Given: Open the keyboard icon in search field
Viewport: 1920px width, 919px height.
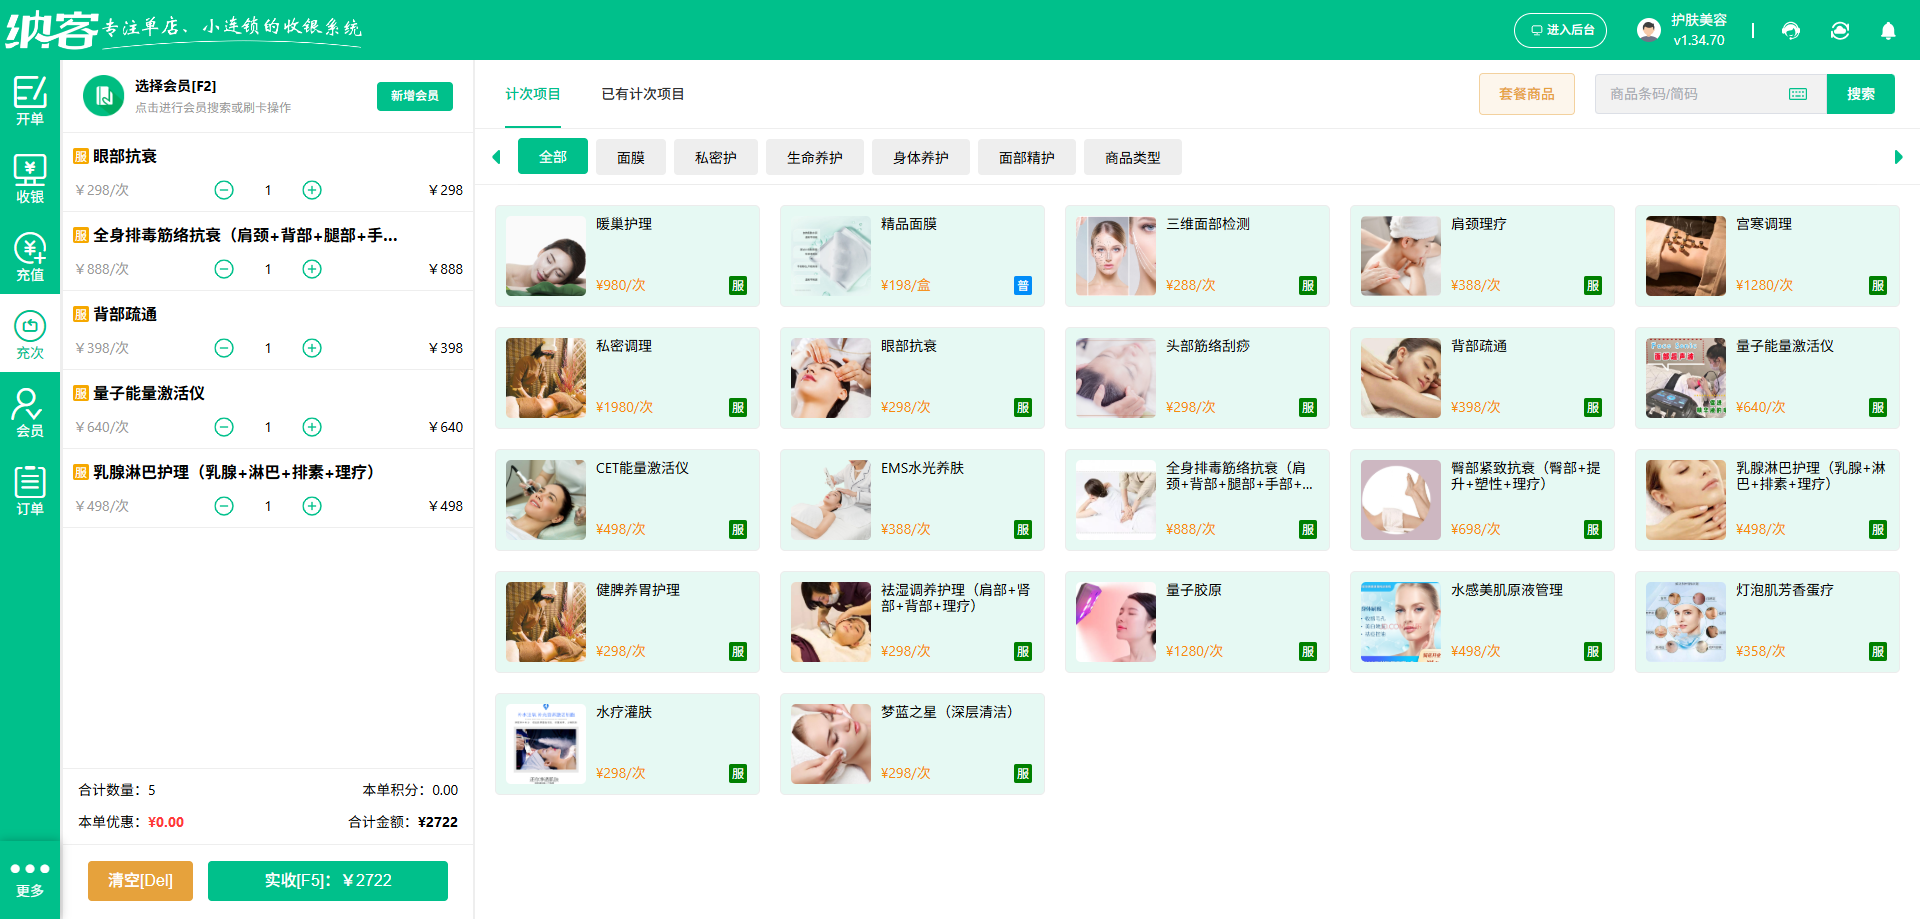Looking at the screenshot, I should (x=1798, y=94).
